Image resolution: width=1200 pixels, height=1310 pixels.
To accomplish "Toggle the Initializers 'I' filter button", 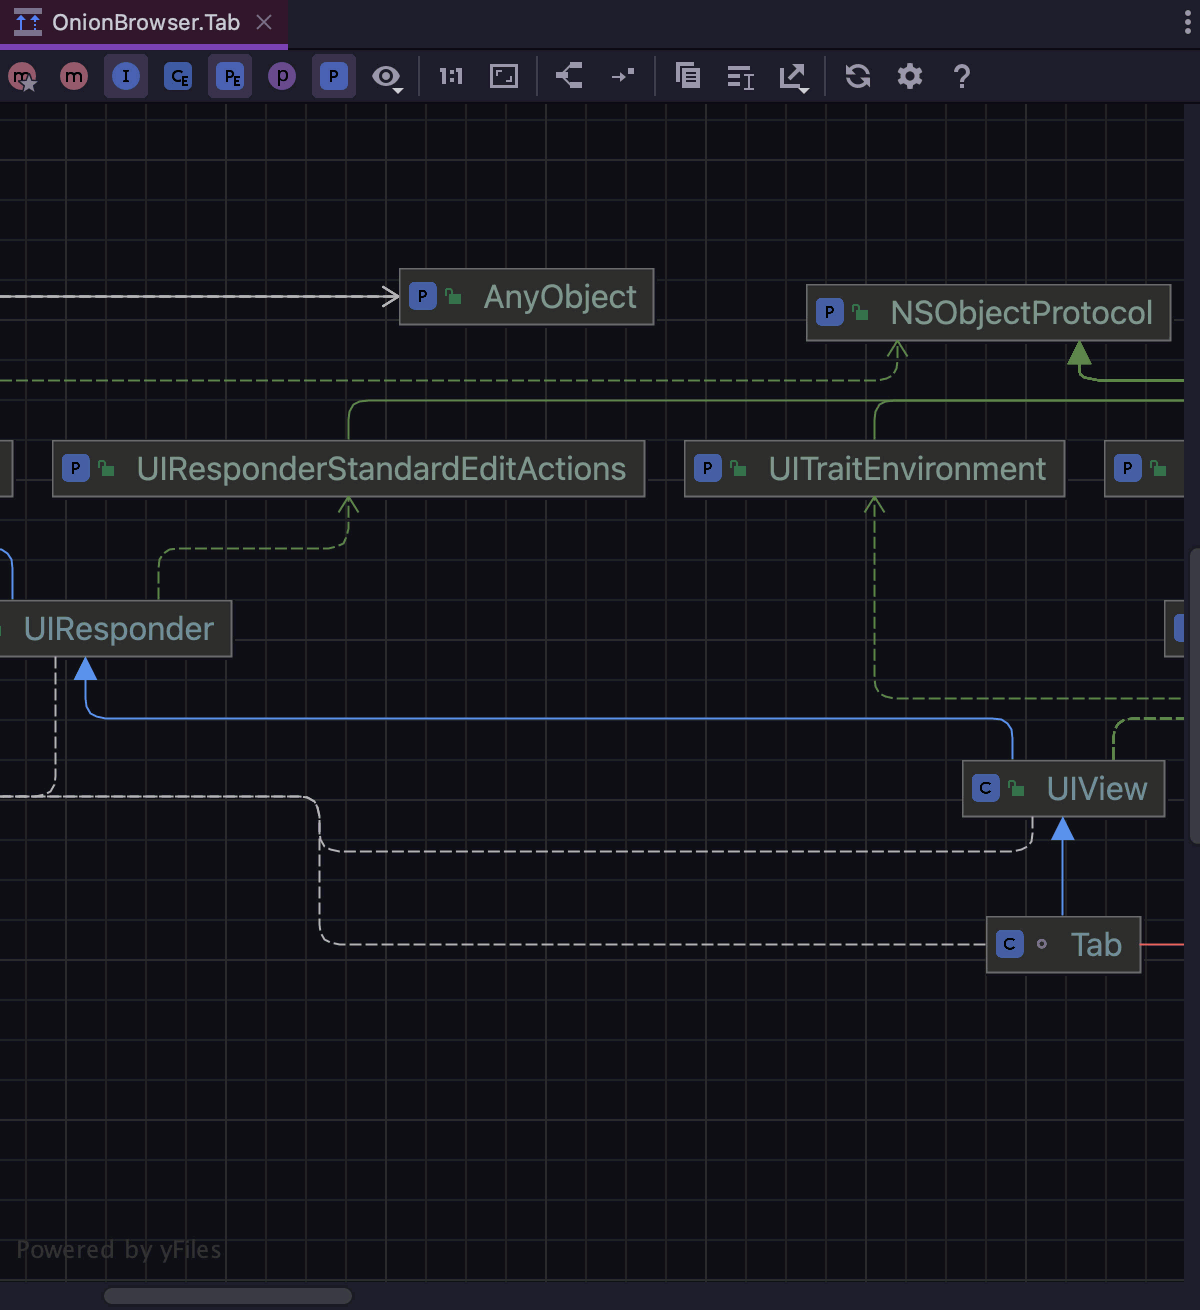I will [126, 77].
